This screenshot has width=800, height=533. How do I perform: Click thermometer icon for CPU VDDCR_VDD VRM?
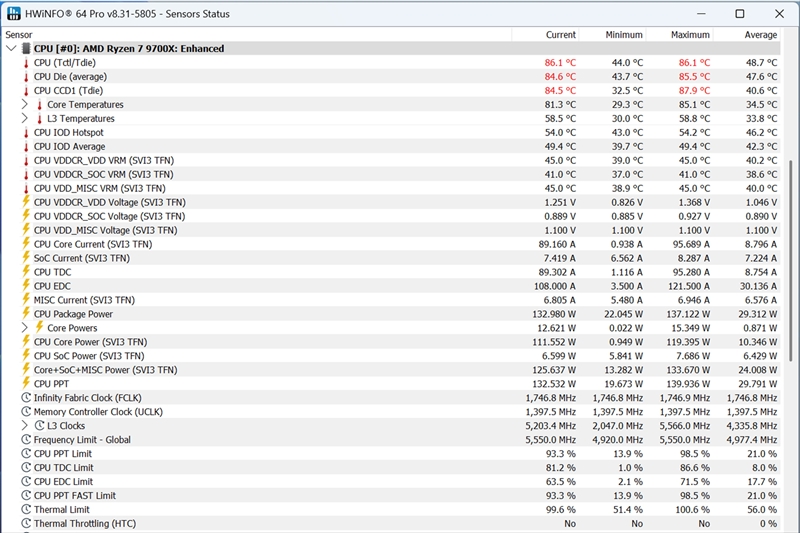point(26,161)
